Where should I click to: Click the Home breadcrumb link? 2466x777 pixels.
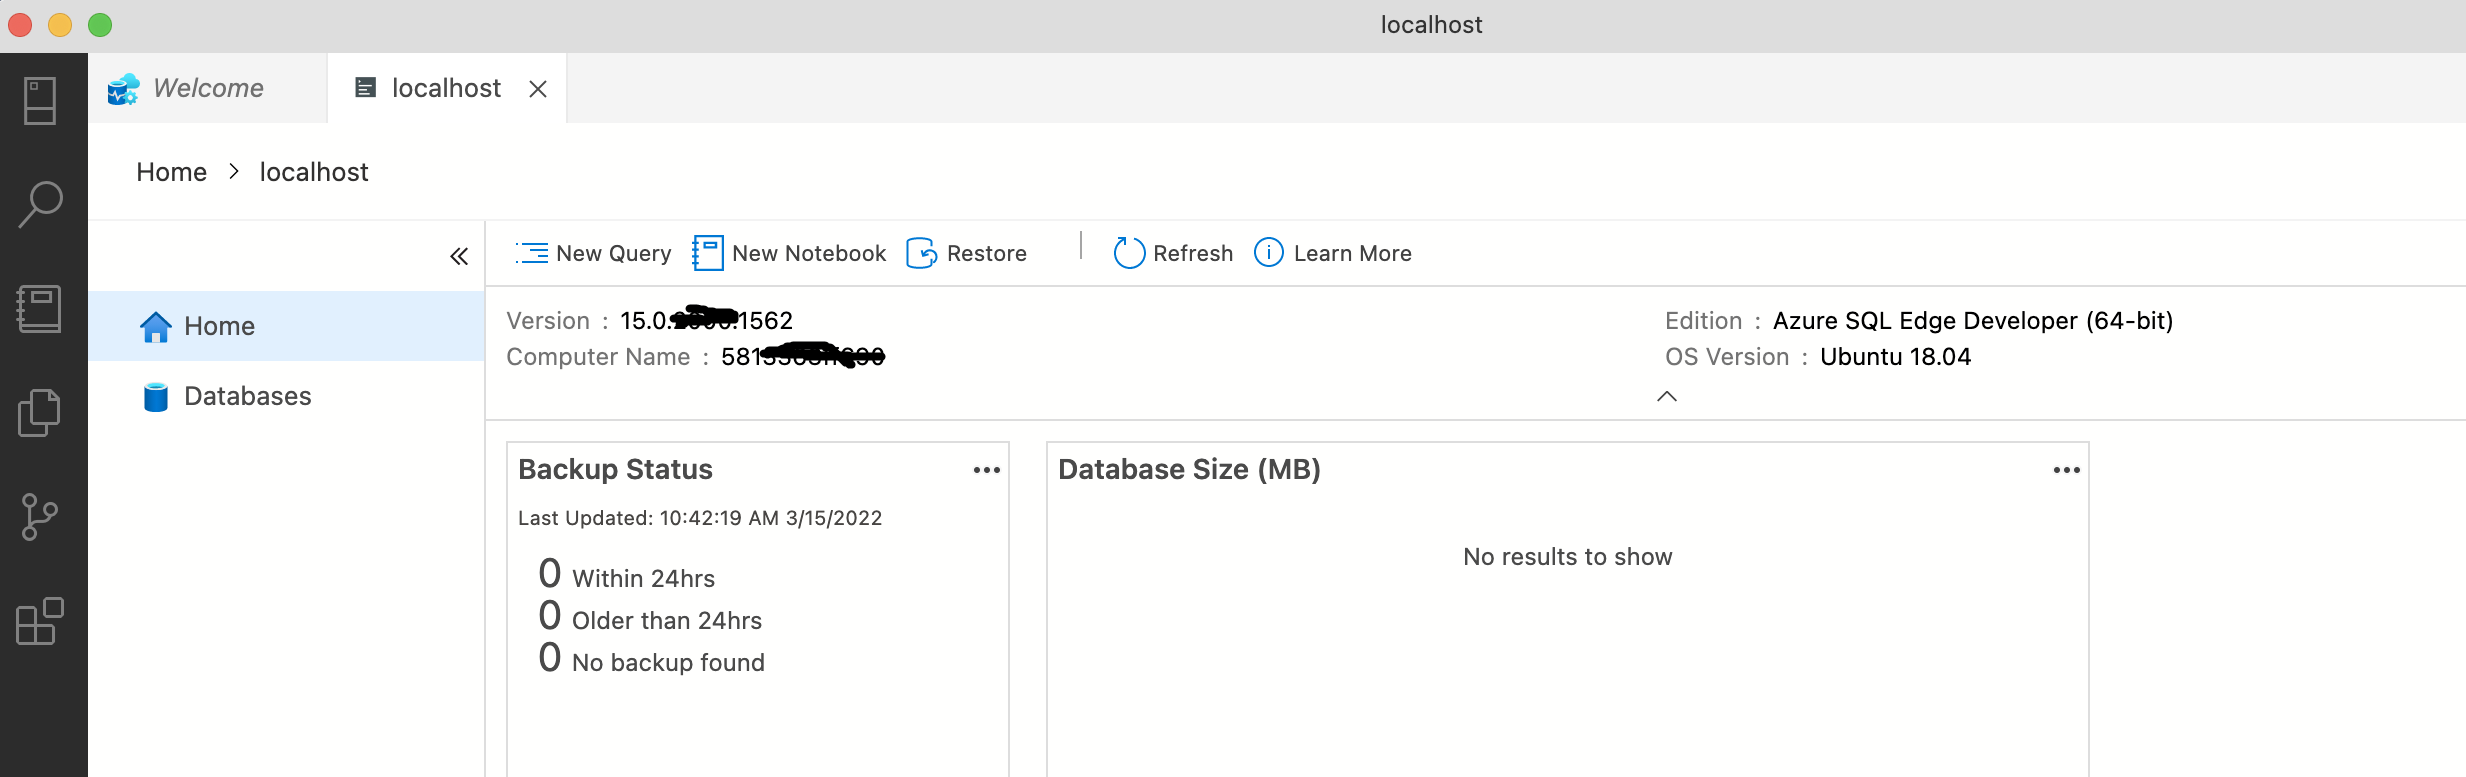click(172, 172)
